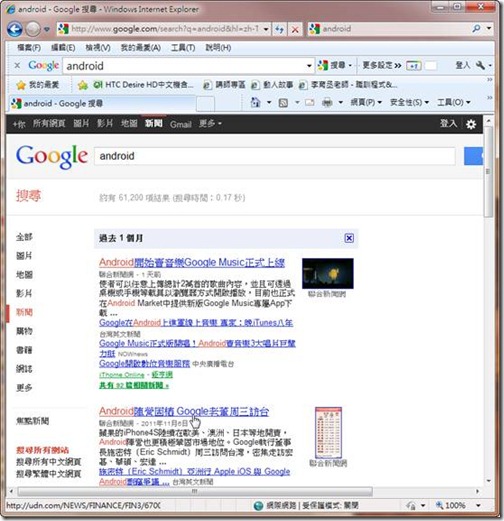
Task: Click +你 in the Google black bar
Action: [x=19, y=124]
